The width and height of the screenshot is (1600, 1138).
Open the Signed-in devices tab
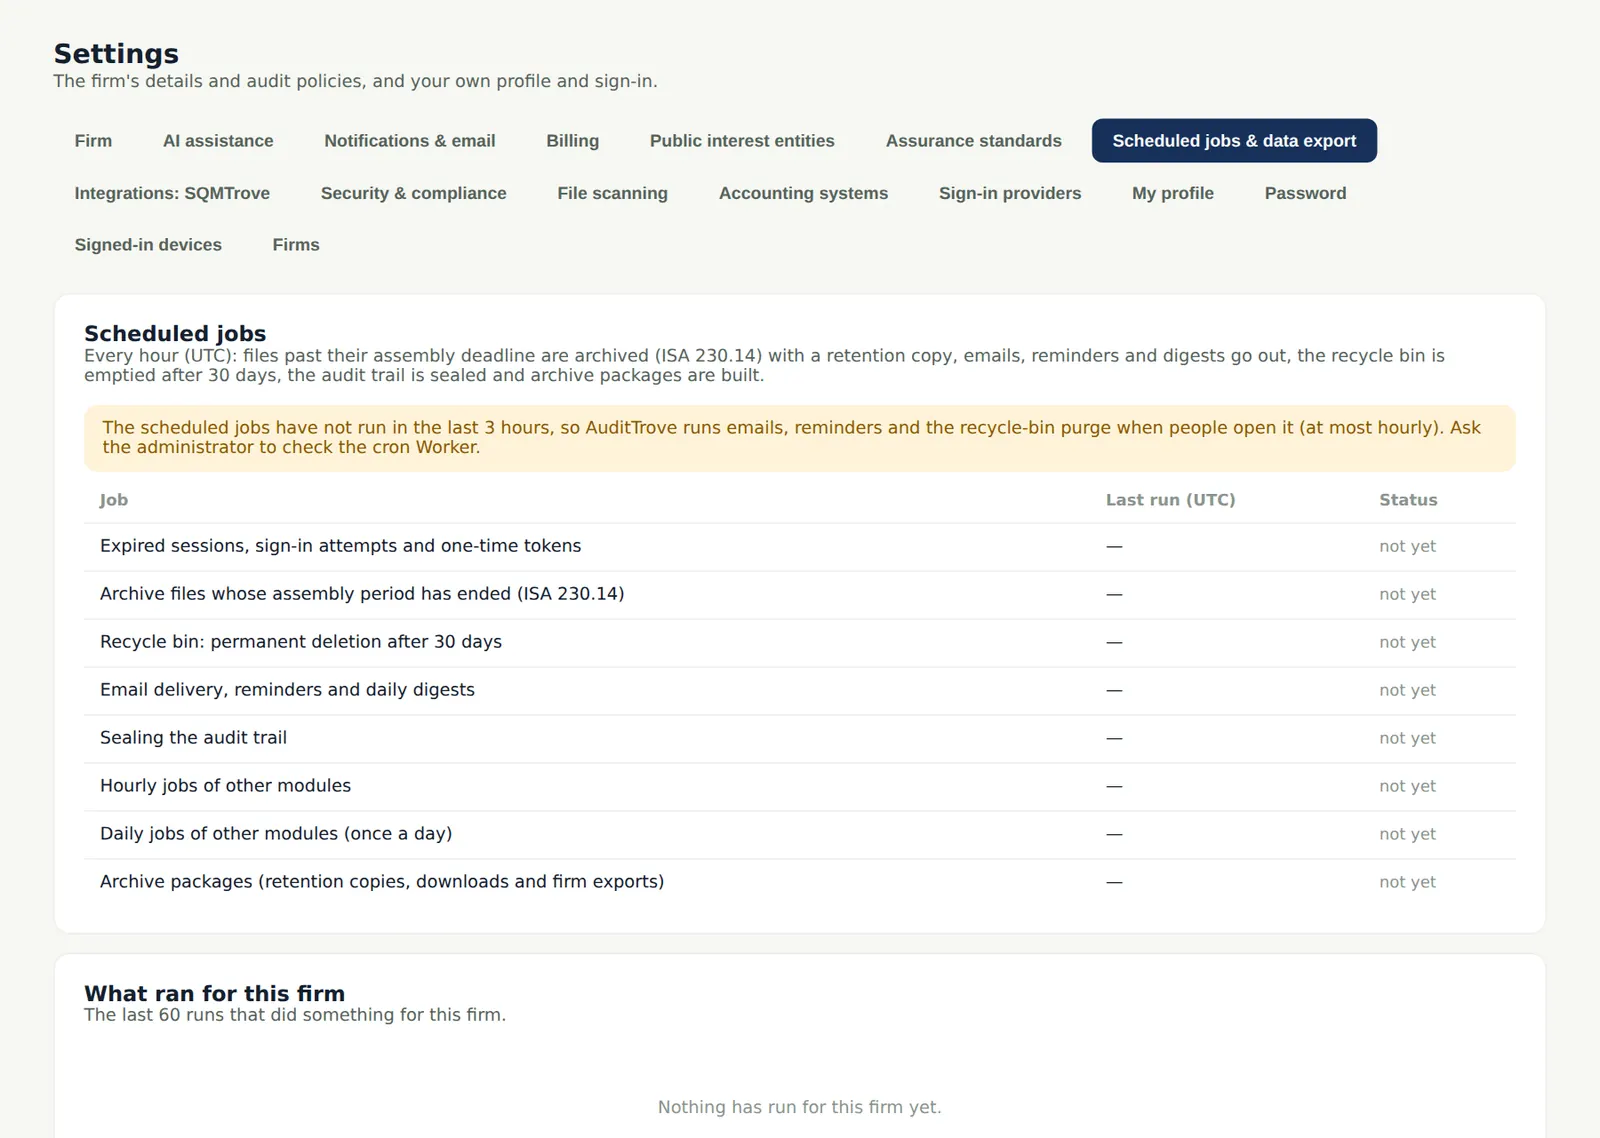tap(148, 245)
